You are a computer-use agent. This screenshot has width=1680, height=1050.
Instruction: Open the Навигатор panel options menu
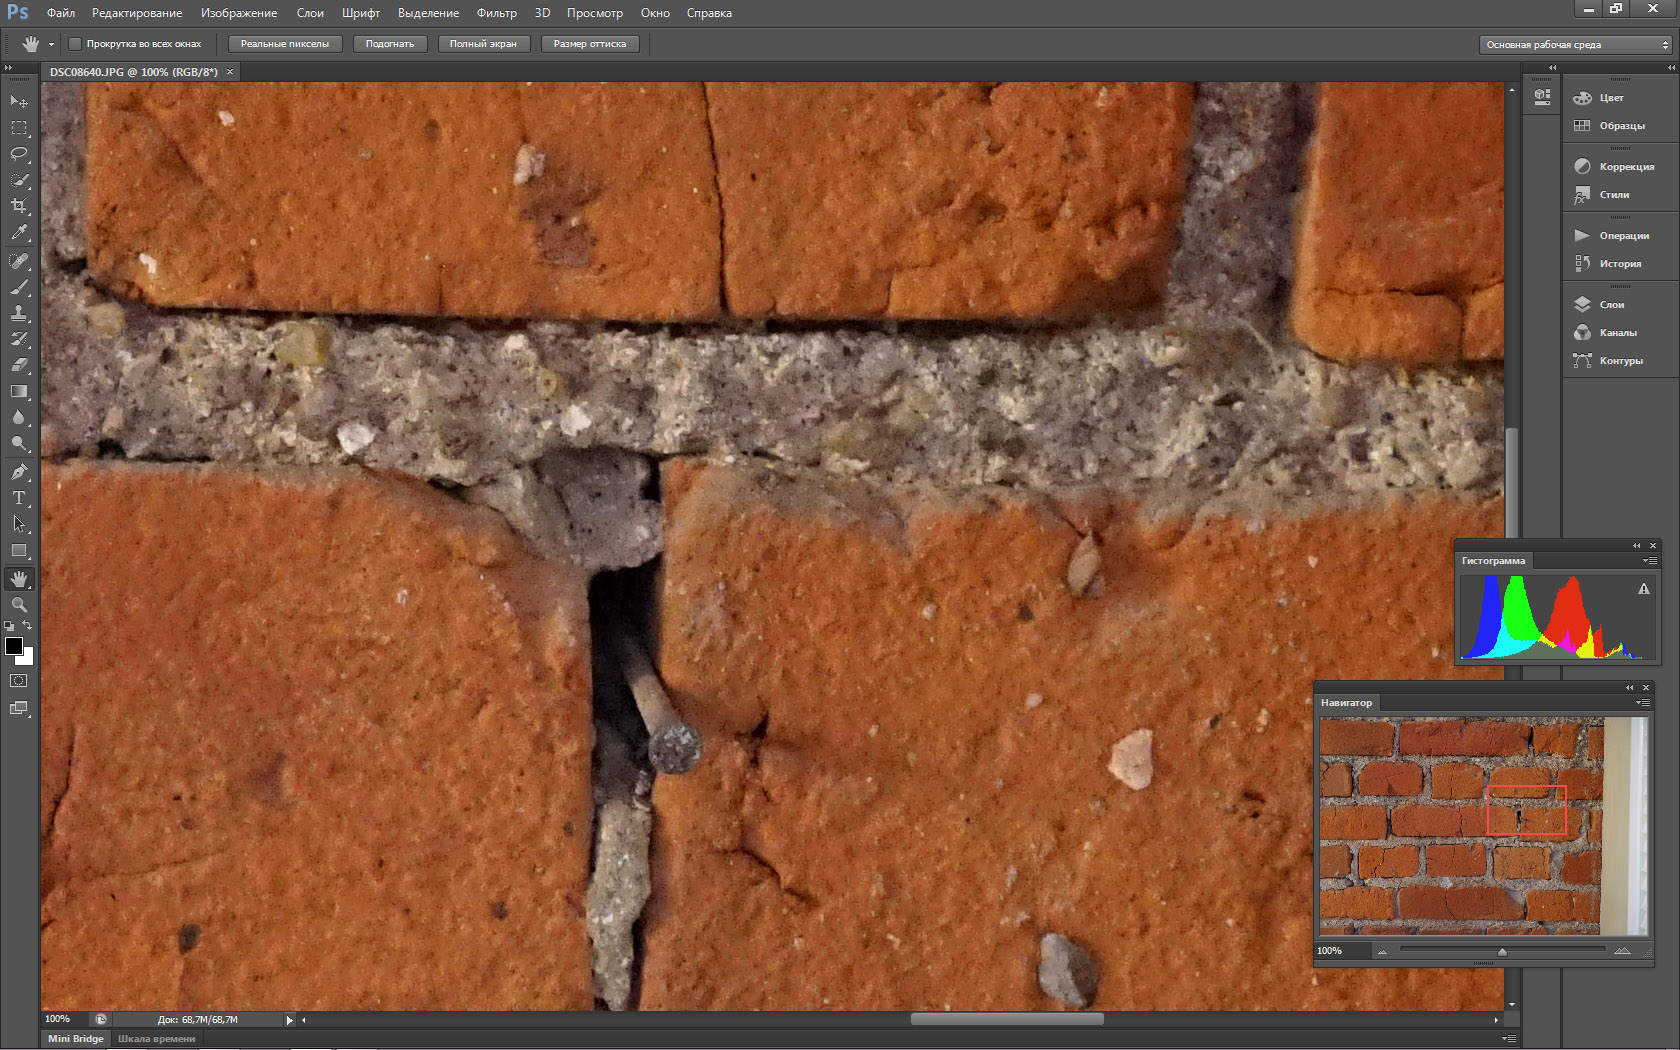pyautogui.click(x=1643, y=703)
